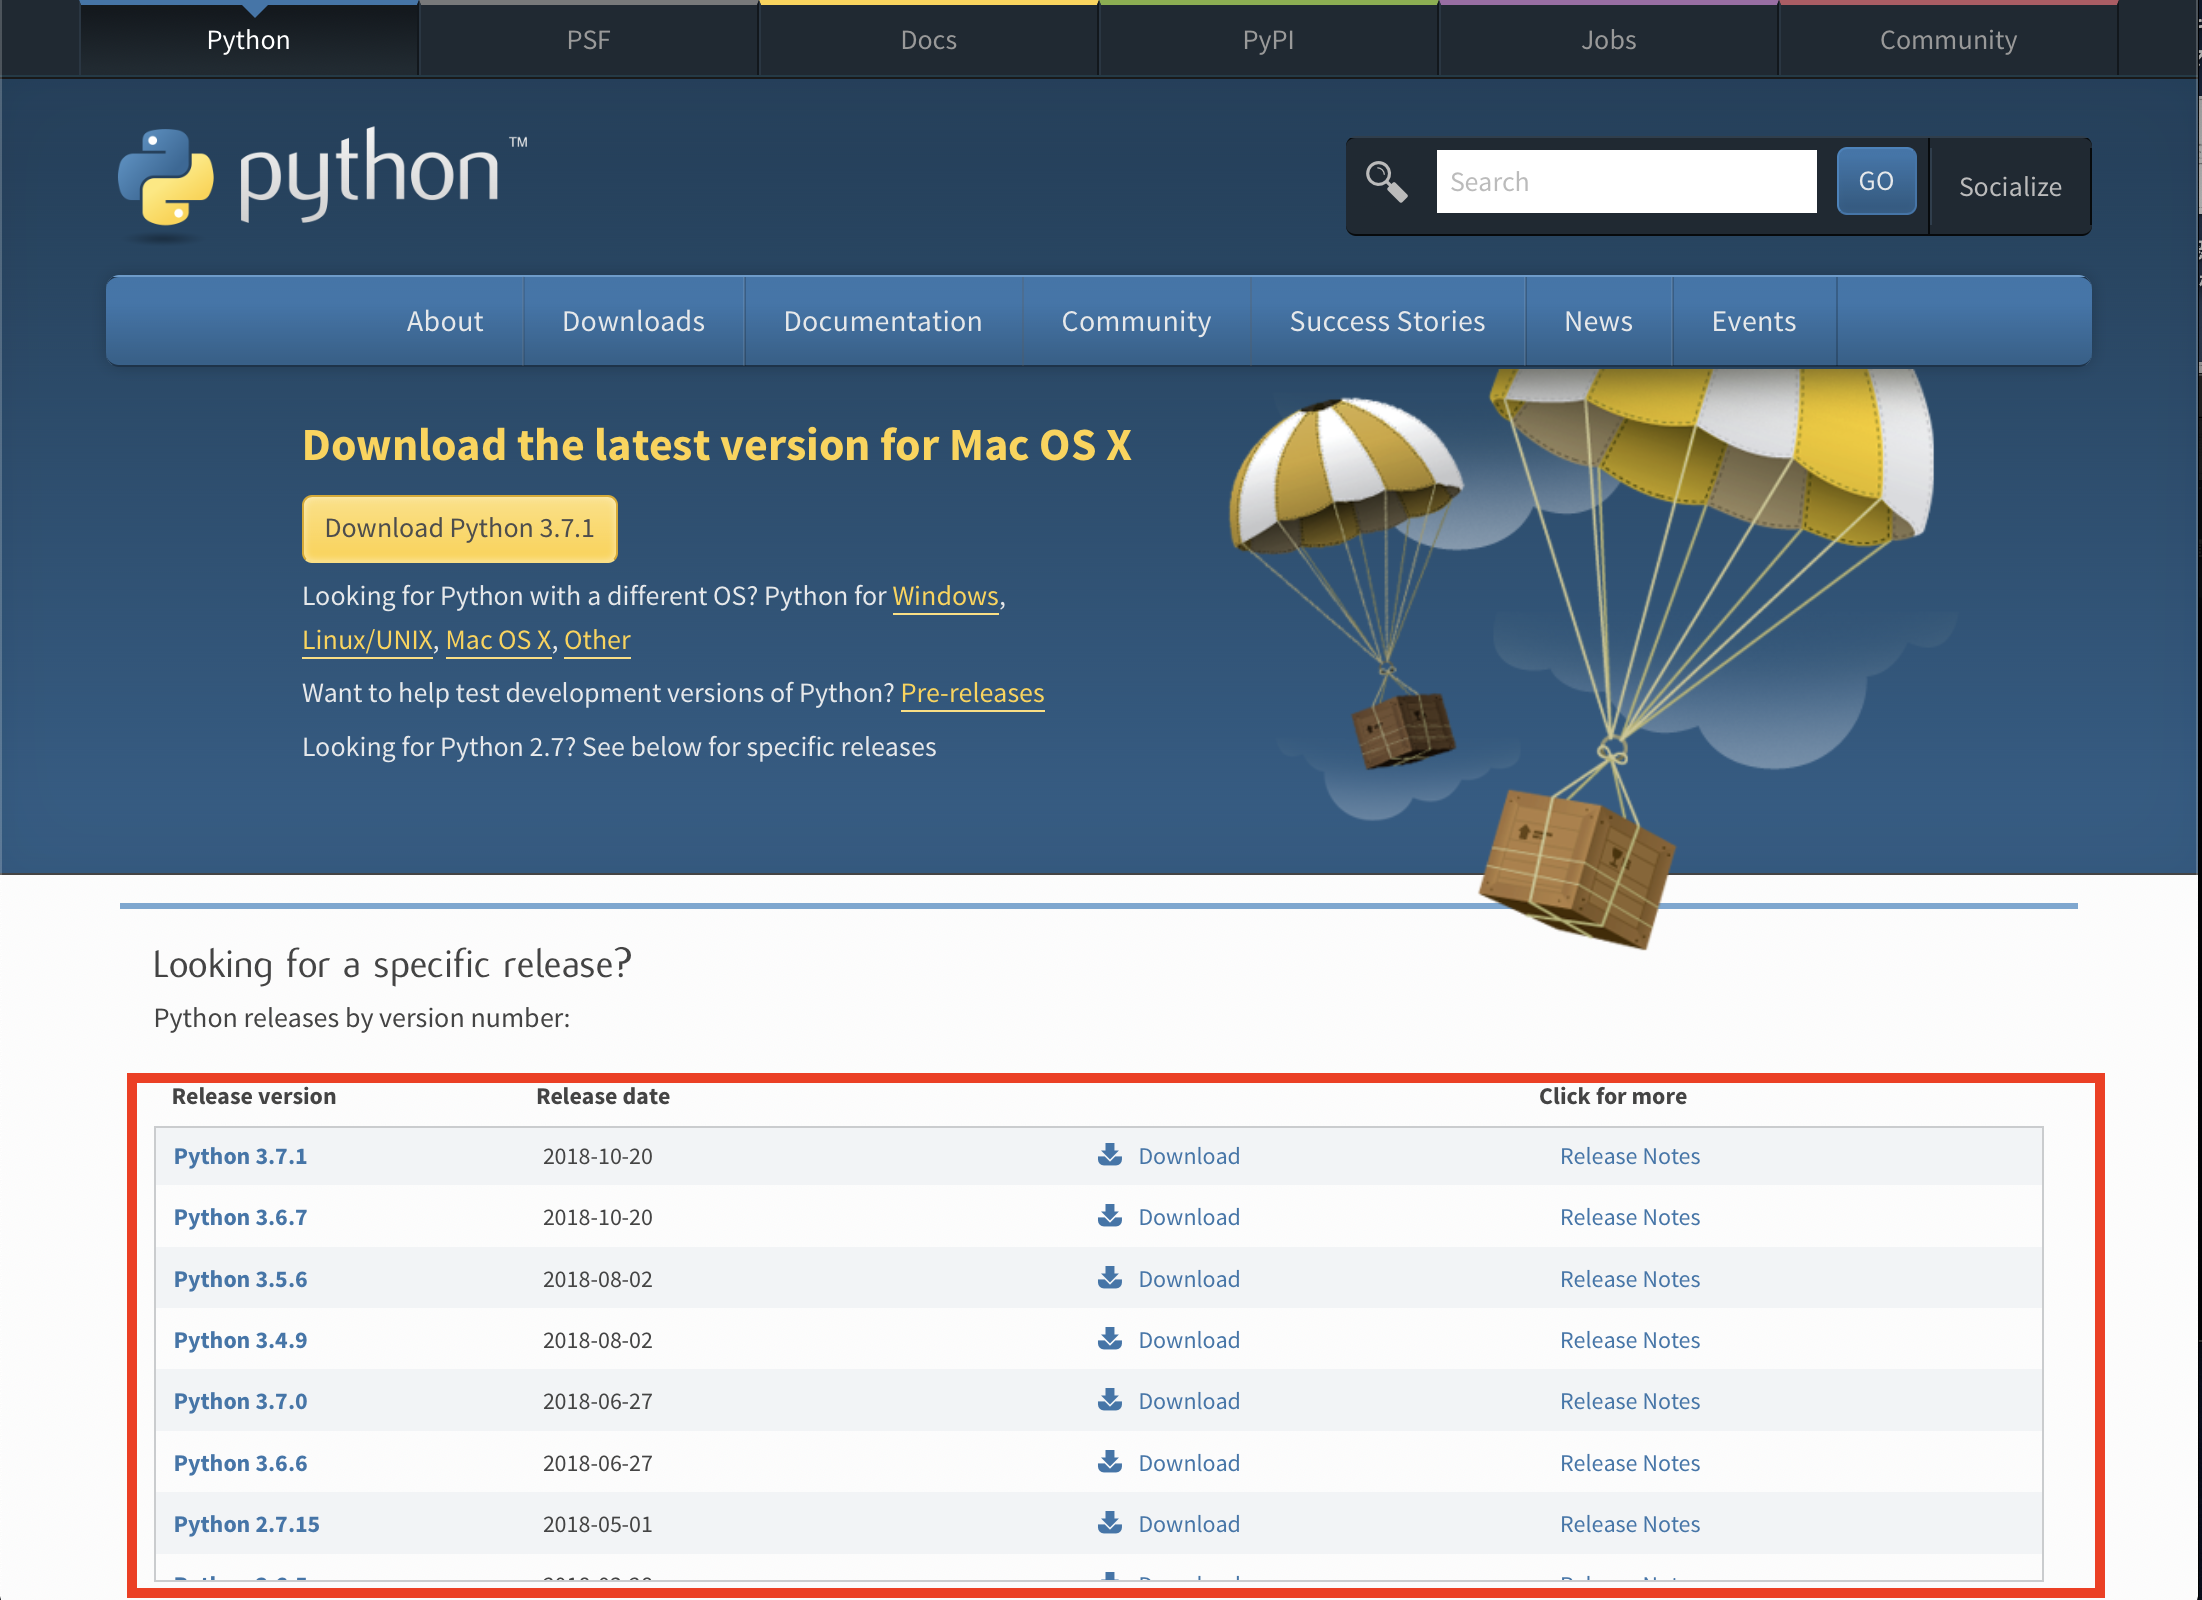Image resolution: width=2202 pixels, height=1600 pixels.
Task: Open the News menu
Action: coord(1599,321)
